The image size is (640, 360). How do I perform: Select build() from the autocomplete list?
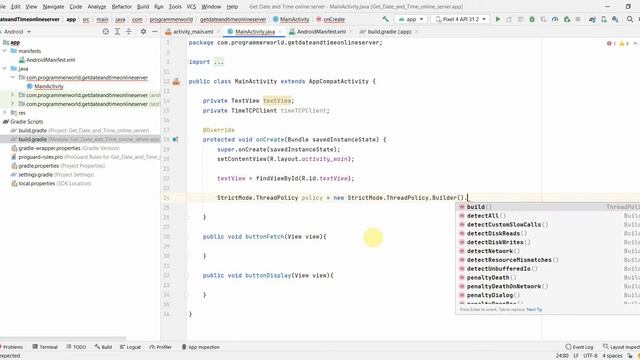[x=547, y=207]
